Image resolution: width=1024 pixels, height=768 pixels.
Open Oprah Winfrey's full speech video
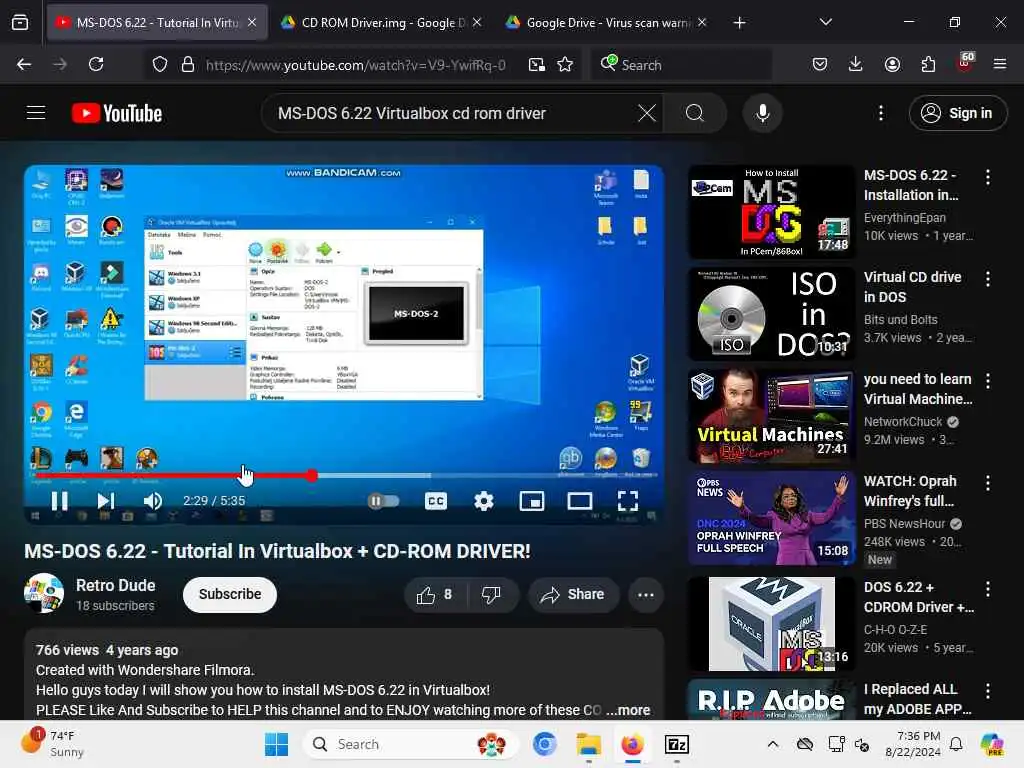771,518
